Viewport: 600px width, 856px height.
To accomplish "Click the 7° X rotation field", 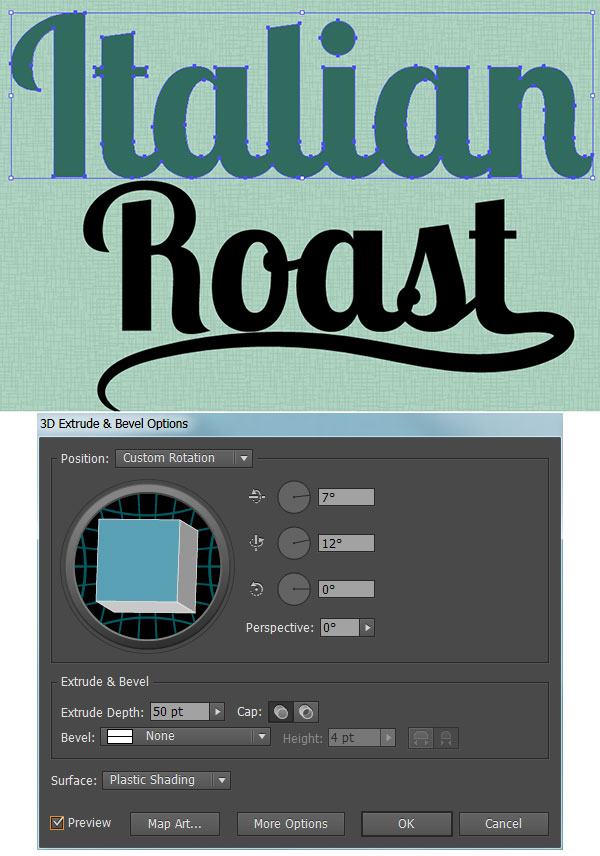I will click(x=346, y=497).
